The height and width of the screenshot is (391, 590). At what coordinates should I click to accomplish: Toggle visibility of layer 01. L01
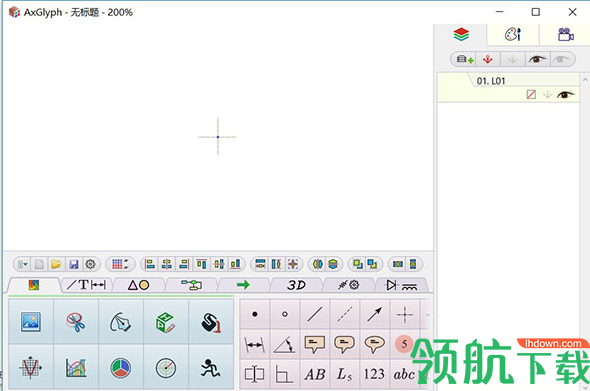click(x=566, y=94)
